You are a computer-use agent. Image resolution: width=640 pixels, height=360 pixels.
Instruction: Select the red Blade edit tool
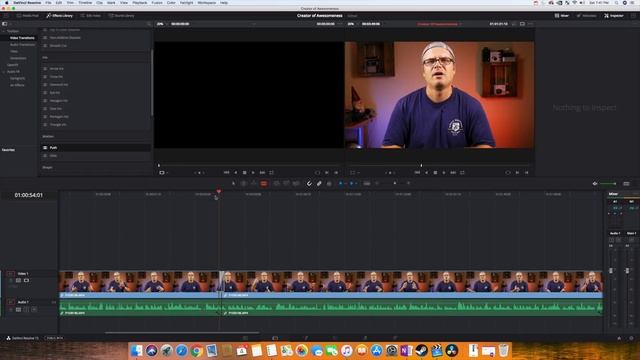264,184
